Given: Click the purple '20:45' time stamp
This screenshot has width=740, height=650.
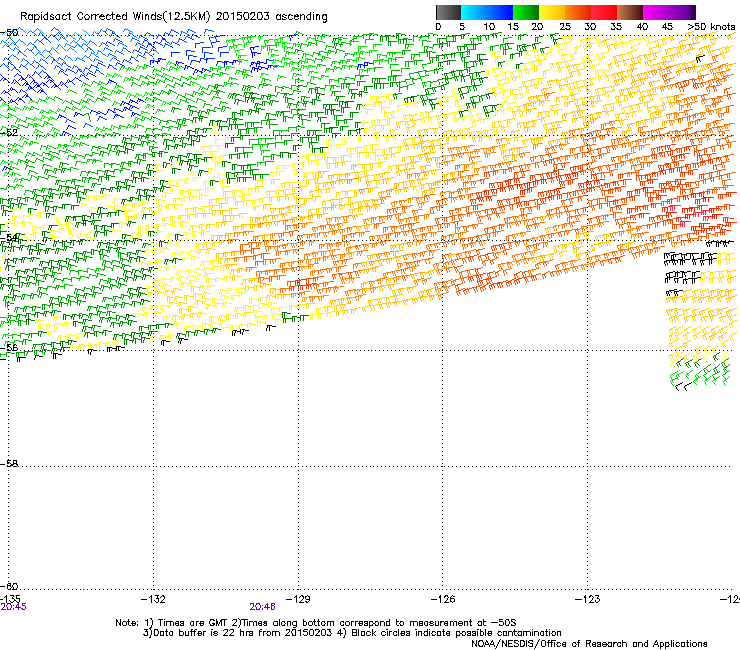Looking at the screenshot, I should coord(14,607).
